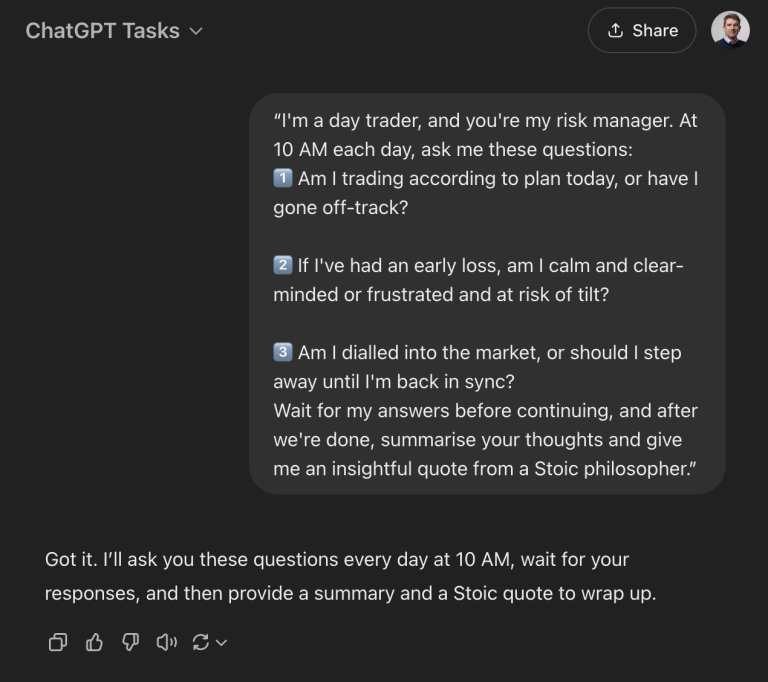The width and height of the screenshot is (768, 682).
Task: Expand the chevron next to regenerate icon
Action: 221,642
